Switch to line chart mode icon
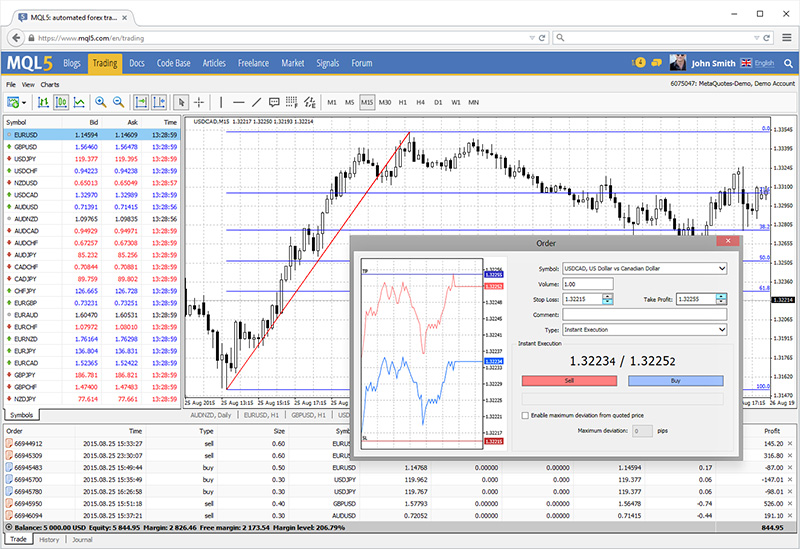 point(79,102)
